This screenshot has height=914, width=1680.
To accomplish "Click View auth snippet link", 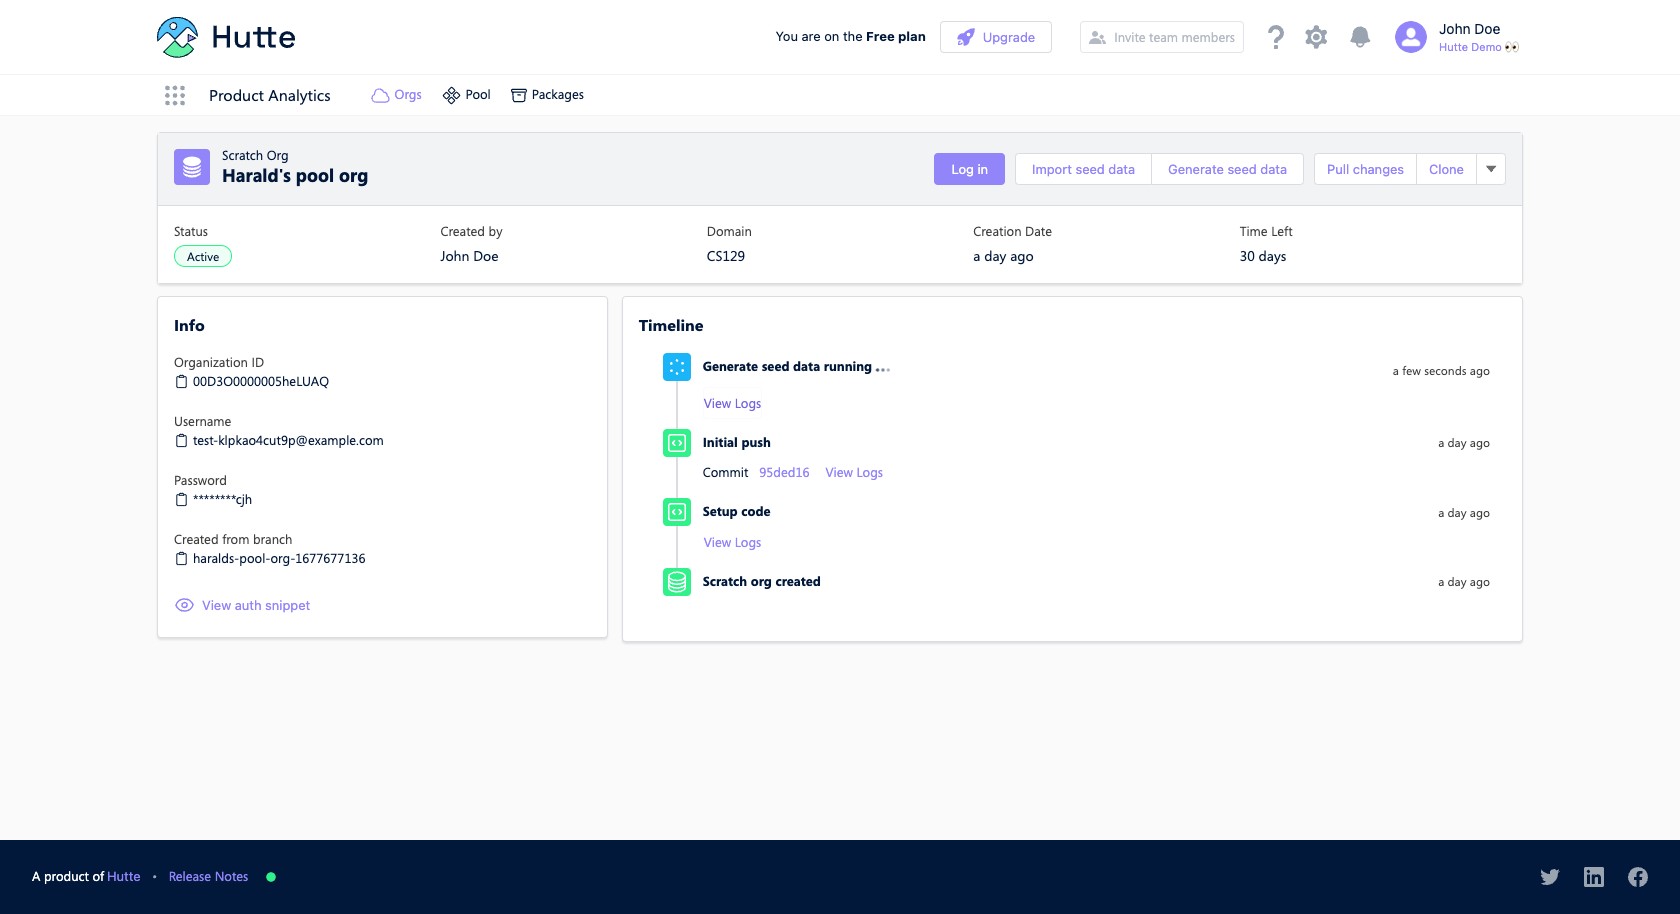I will [x=256, y=605].
